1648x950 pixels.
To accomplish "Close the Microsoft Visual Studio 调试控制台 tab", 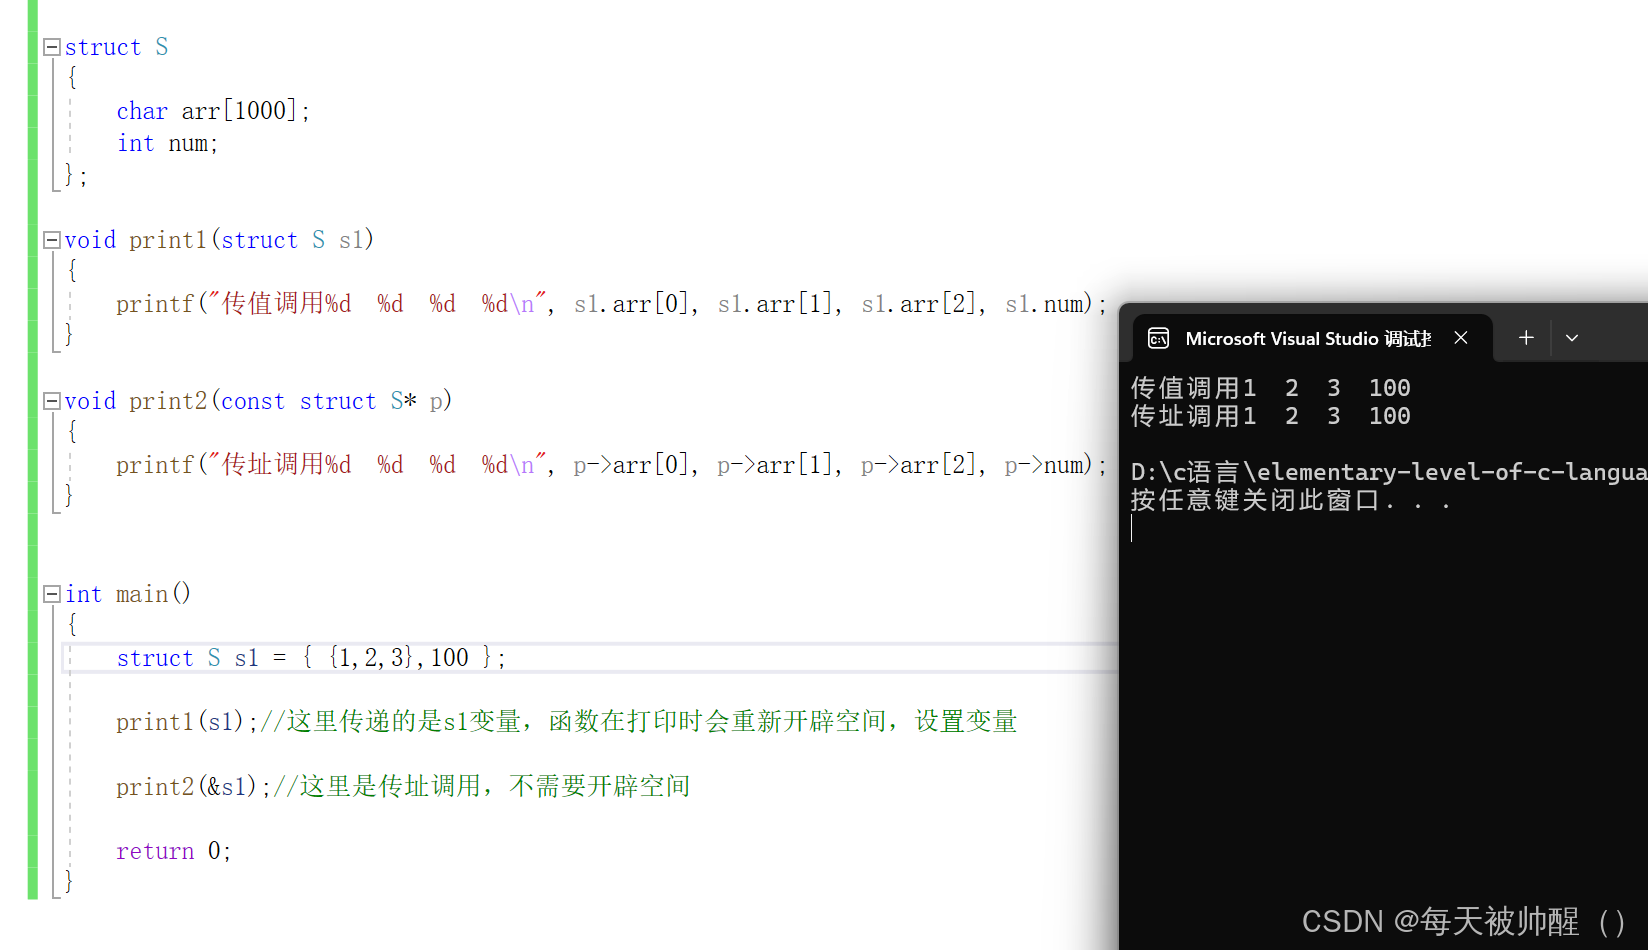I will point(1461,338).
